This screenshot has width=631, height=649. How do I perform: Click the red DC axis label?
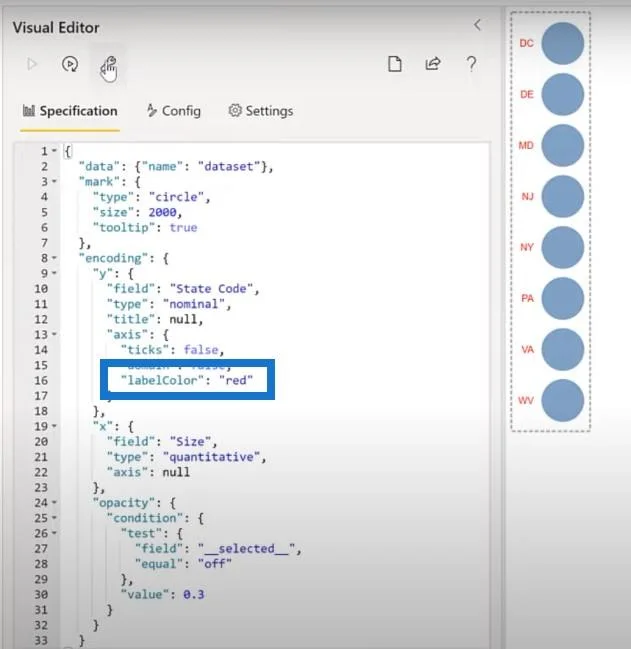click(526, 43)
